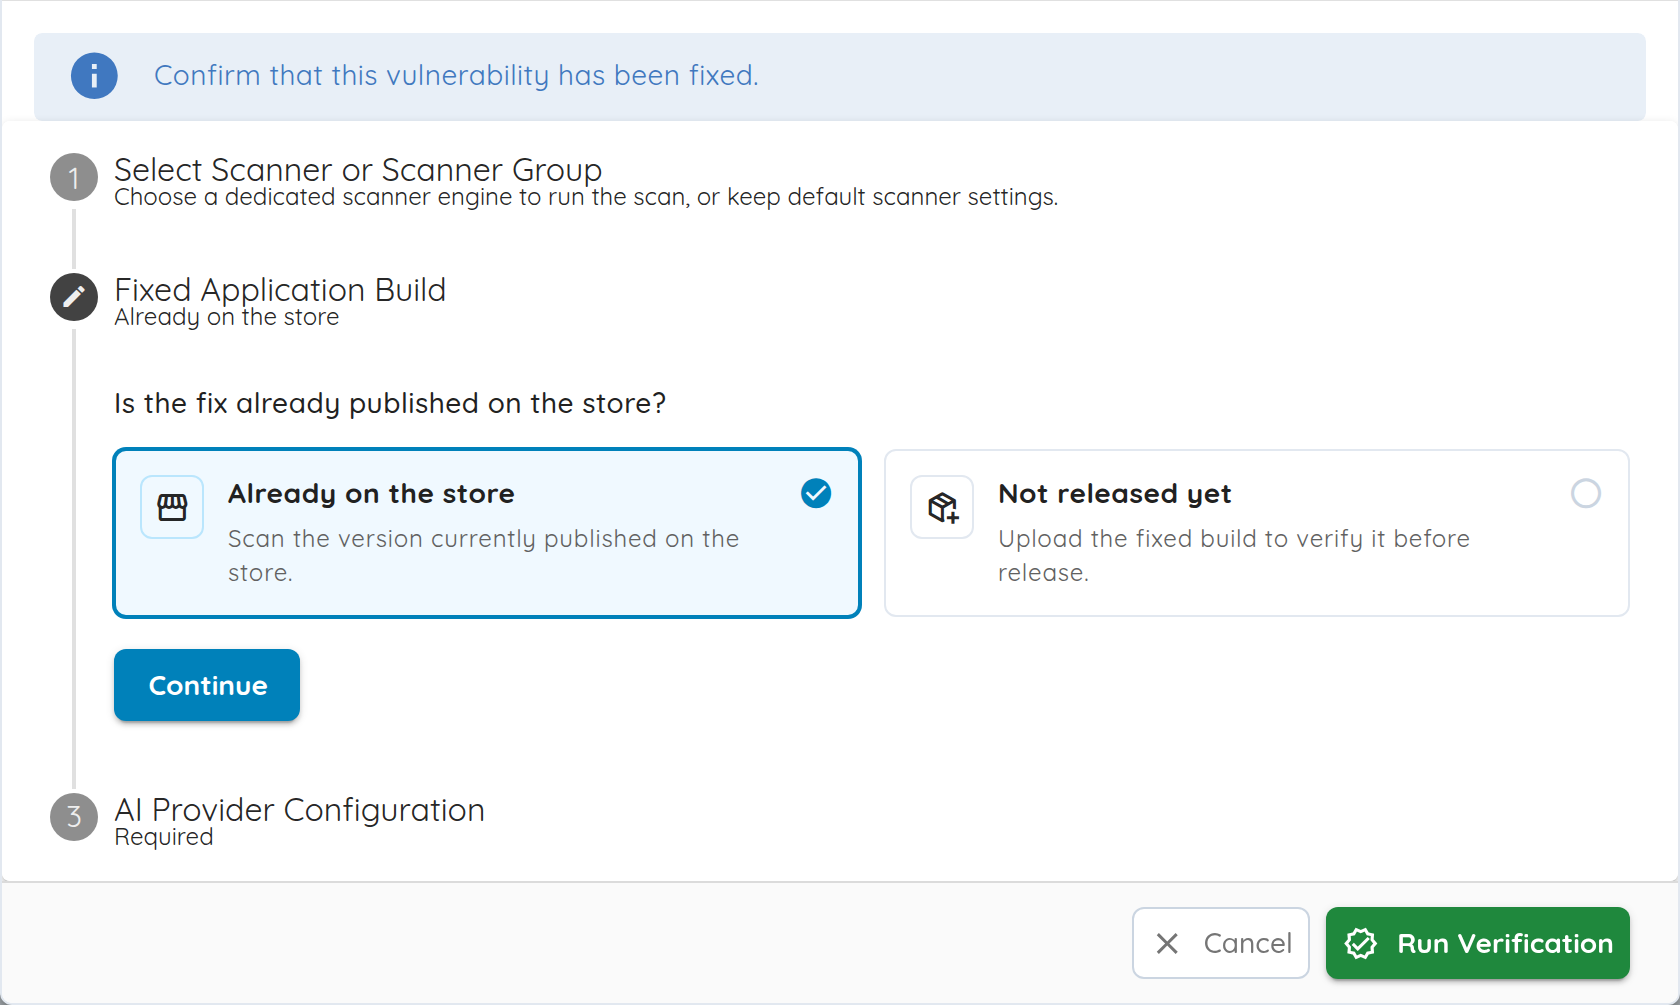This screenshot has height=1005, width=1680.
Task: Click 'Scan the version currently published' description
Action: [484, 556]
